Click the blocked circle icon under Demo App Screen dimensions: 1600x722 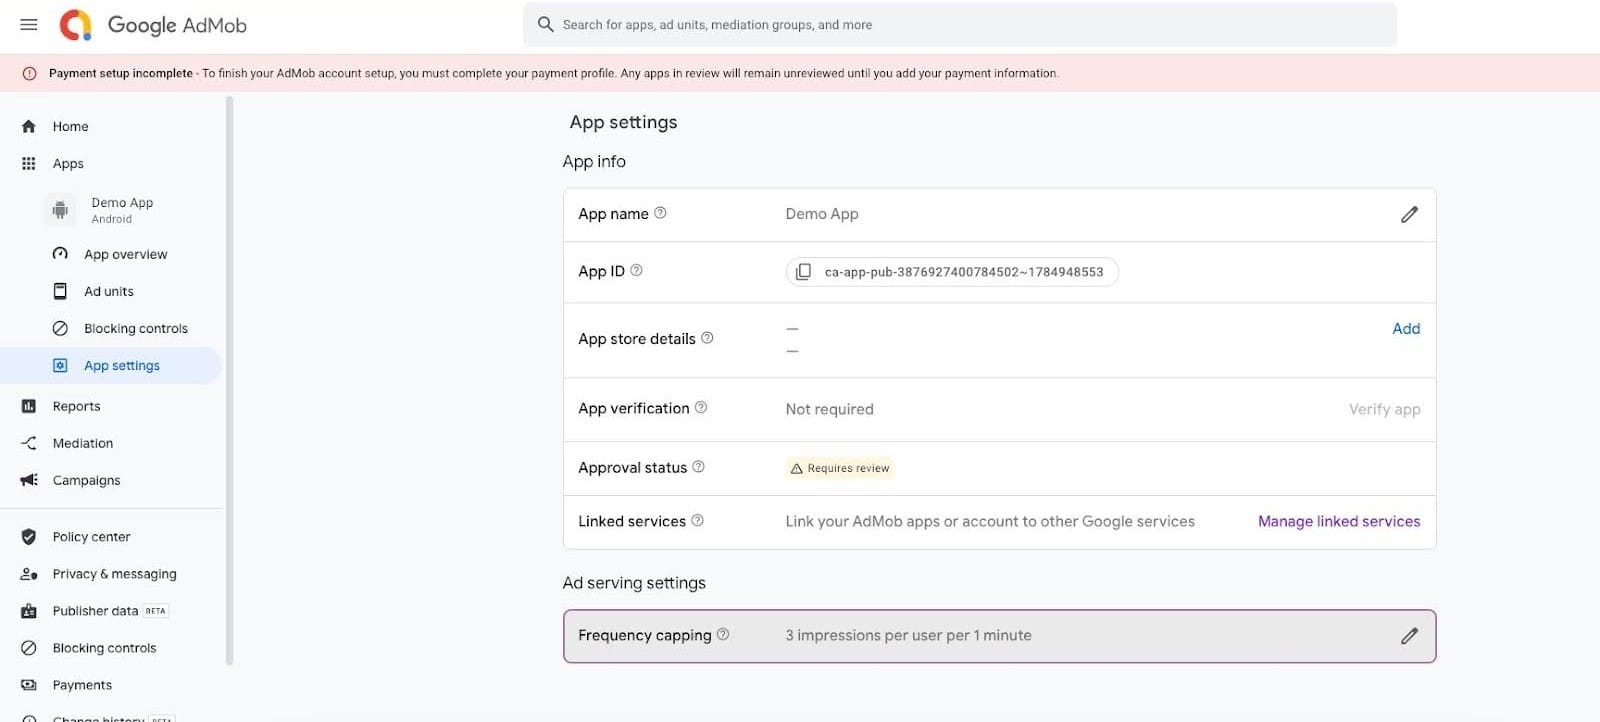point(60,328)
